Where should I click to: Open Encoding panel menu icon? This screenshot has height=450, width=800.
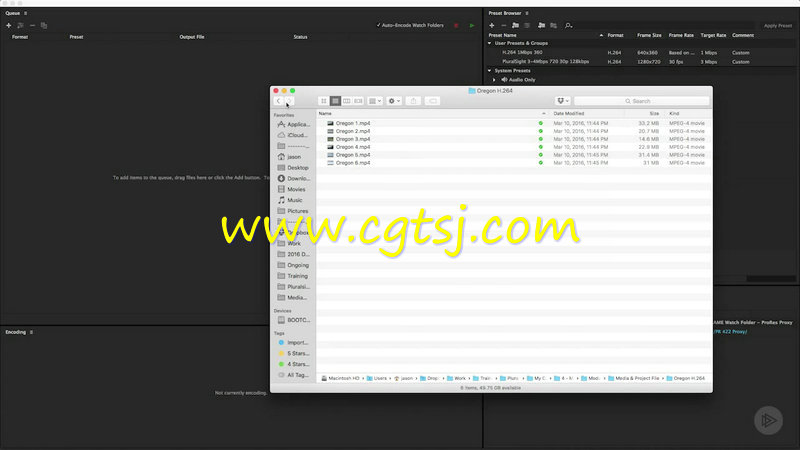click(x=31, y=332)
